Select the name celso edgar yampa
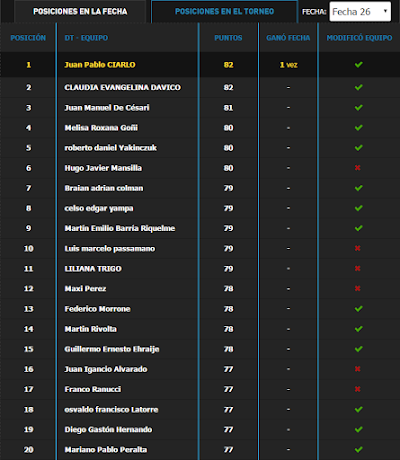 tap(99, 208)
